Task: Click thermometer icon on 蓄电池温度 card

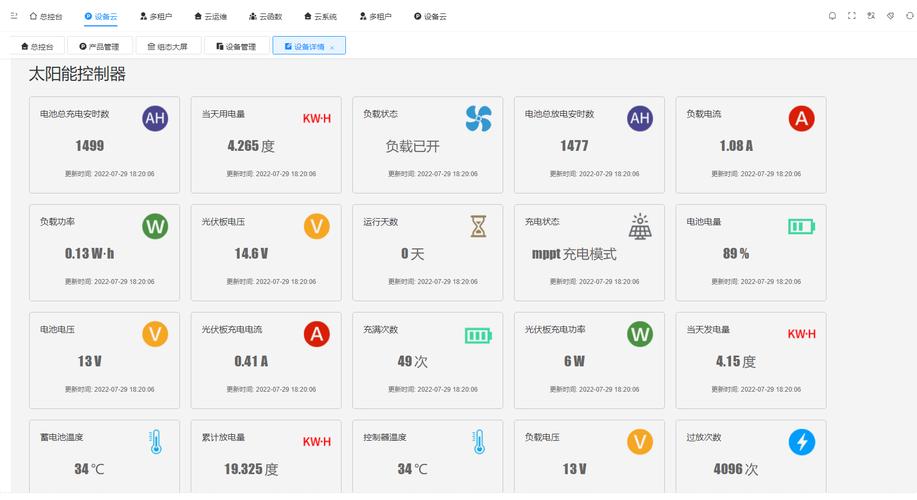Action: coord(156,442)
